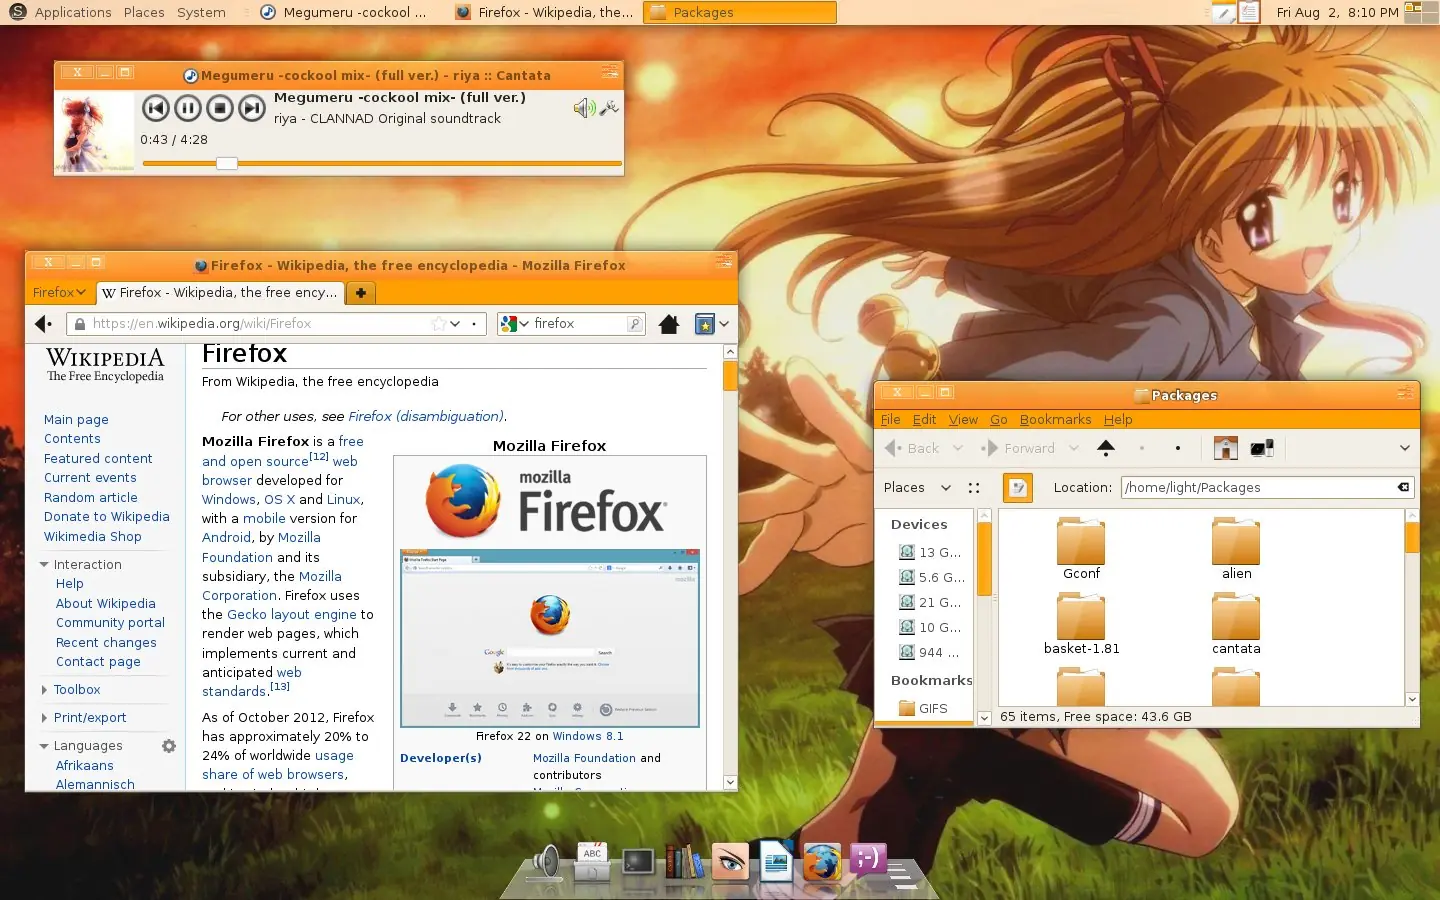Image resolution: width=1440 pixels, height=900 pixels.
Task: Open LibreOffice Impress from the dock
Action: point(777,862)
